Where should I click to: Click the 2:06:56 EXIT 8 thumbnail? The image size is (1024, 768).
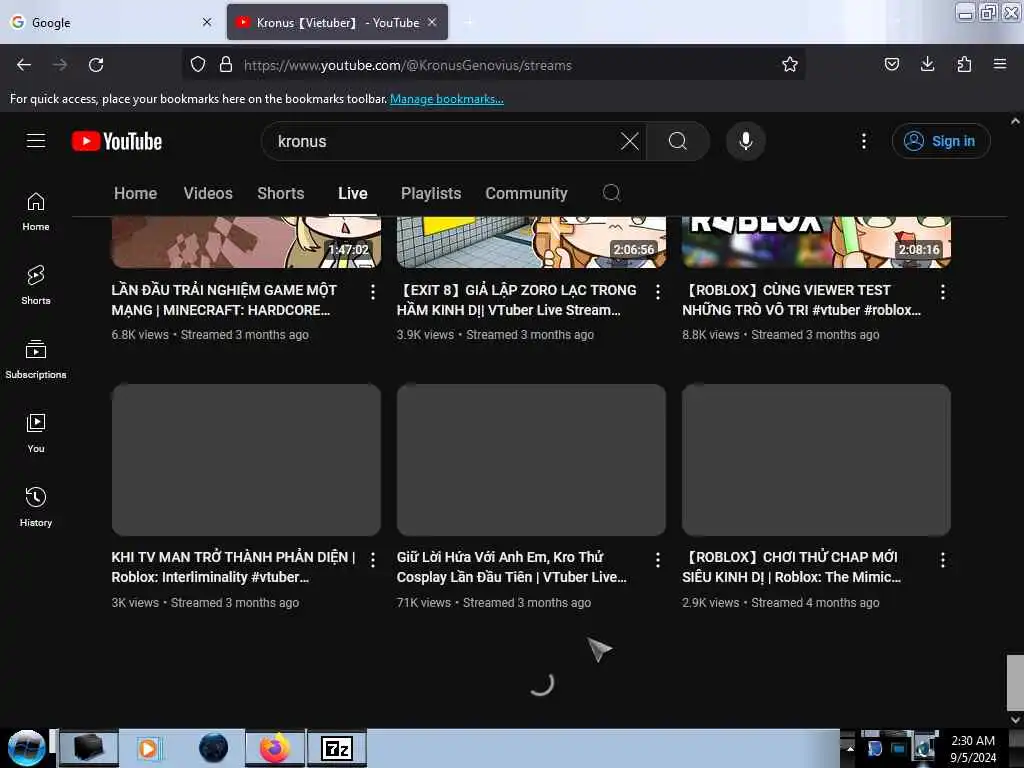click(x=531, y=242)
